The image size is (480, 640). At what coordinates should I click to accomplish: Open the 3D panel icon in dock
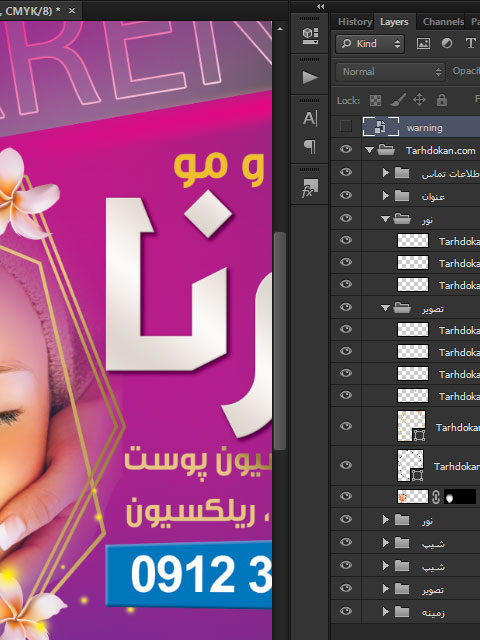tap(310, 36)
